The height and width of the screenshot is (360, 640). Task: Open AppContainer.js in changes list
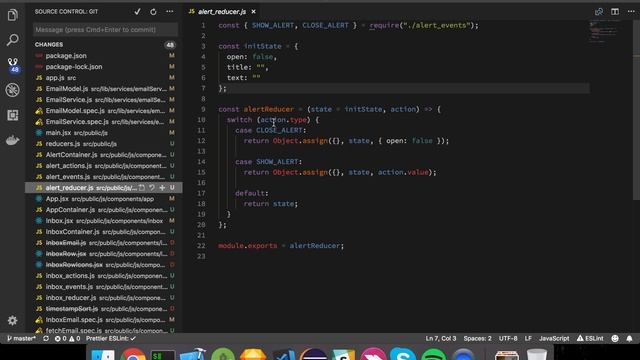pyautogui.click(x=104, y=210)
